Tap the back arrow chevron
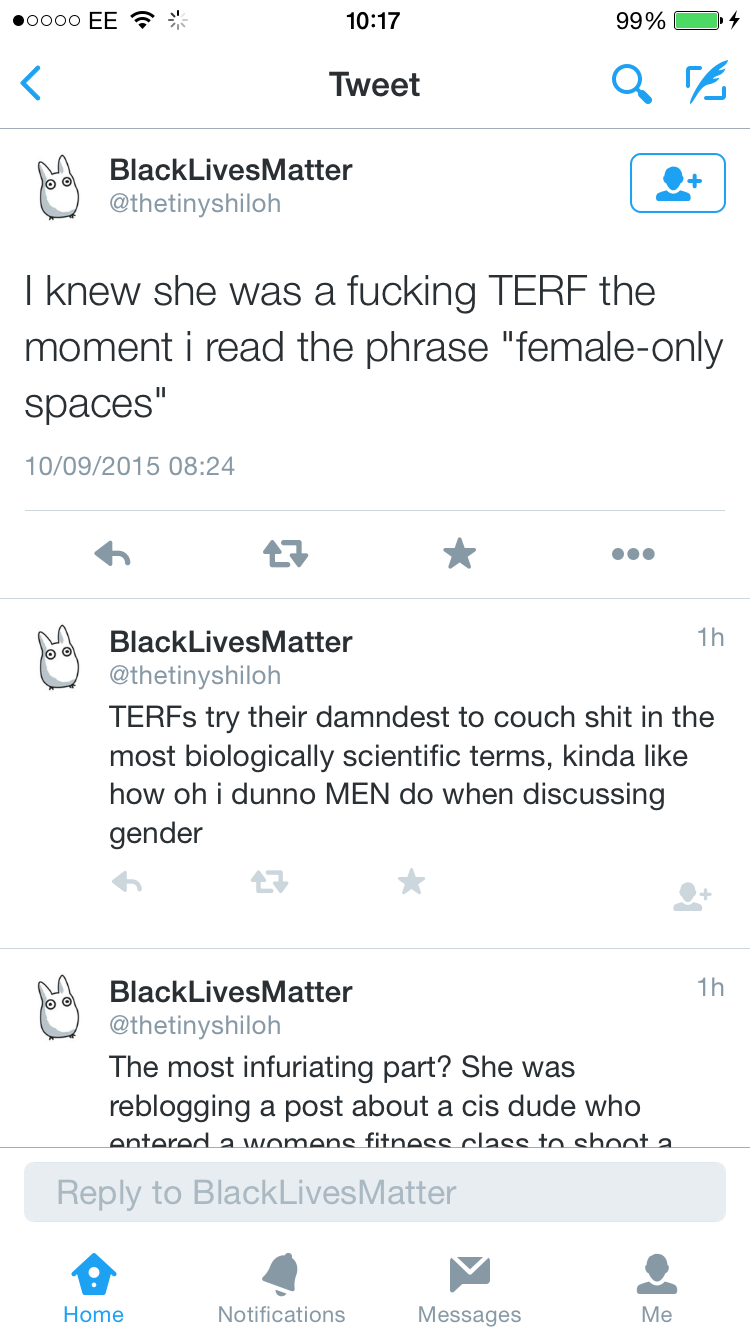This screenshot has height=1334, width=750. point(32,84)
